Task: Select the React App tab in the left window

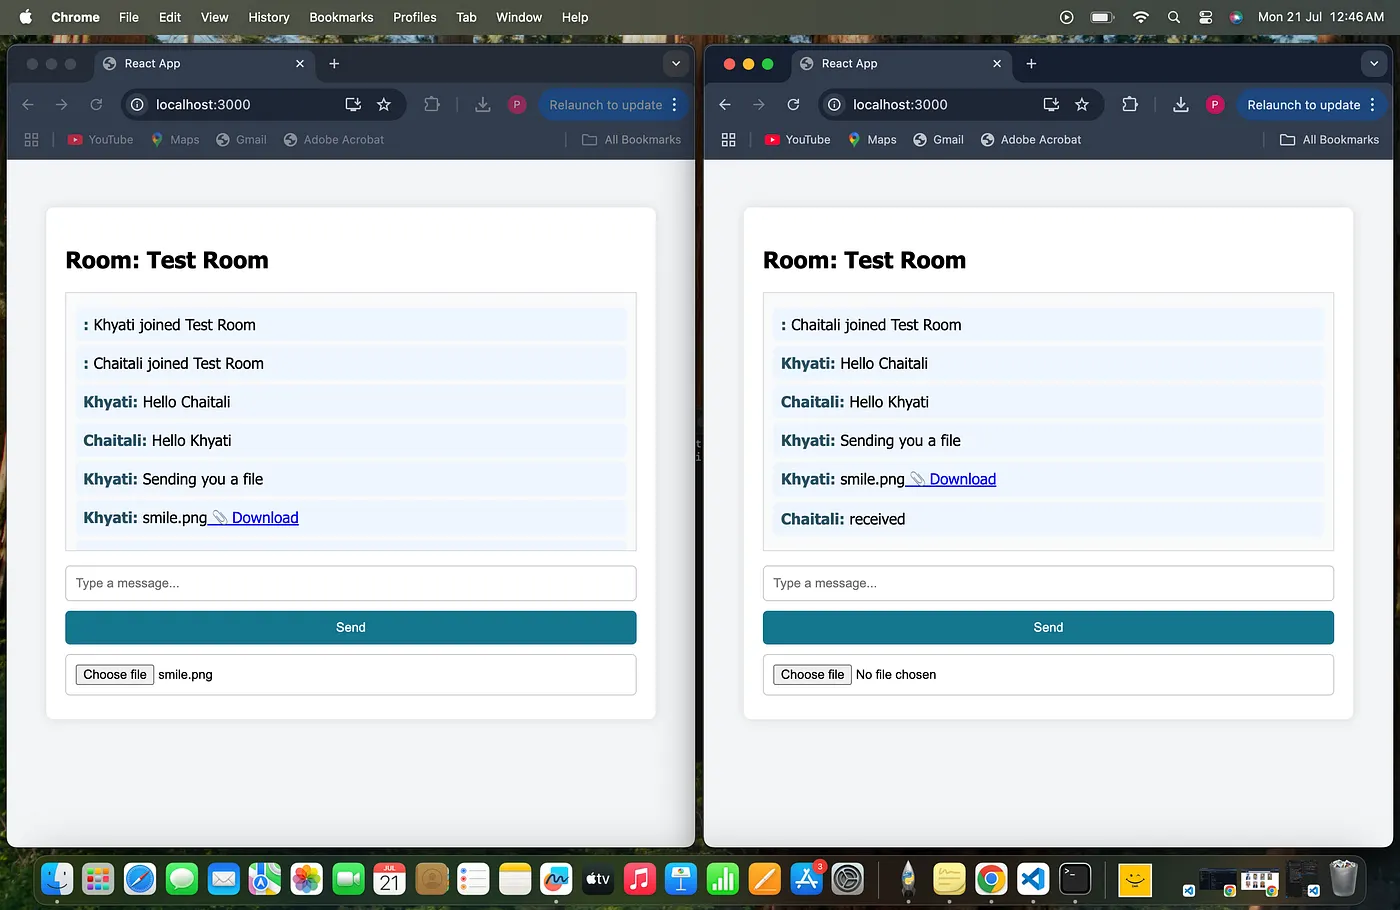Action: pyautogui.click(x=152, y=63)
